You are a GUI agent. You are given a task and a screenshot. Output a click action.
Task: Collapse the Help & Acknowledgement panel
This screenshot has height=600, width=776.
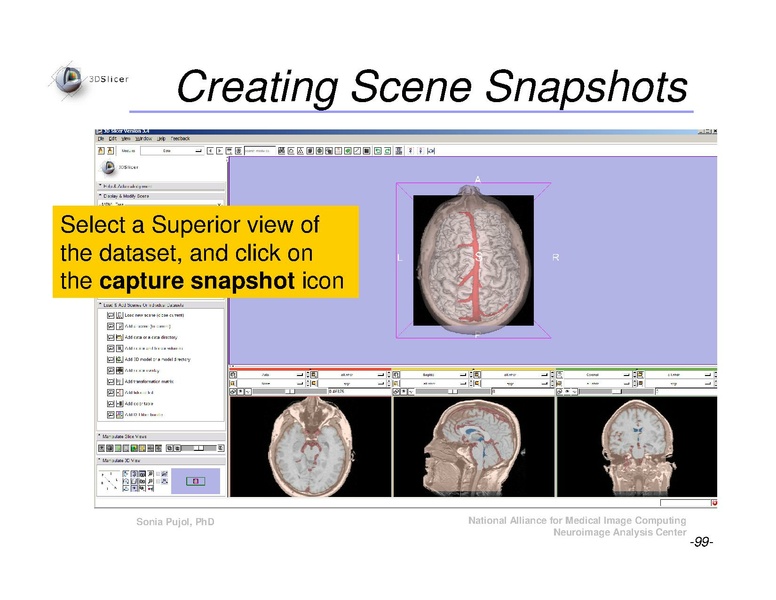[x=161, y=186]
